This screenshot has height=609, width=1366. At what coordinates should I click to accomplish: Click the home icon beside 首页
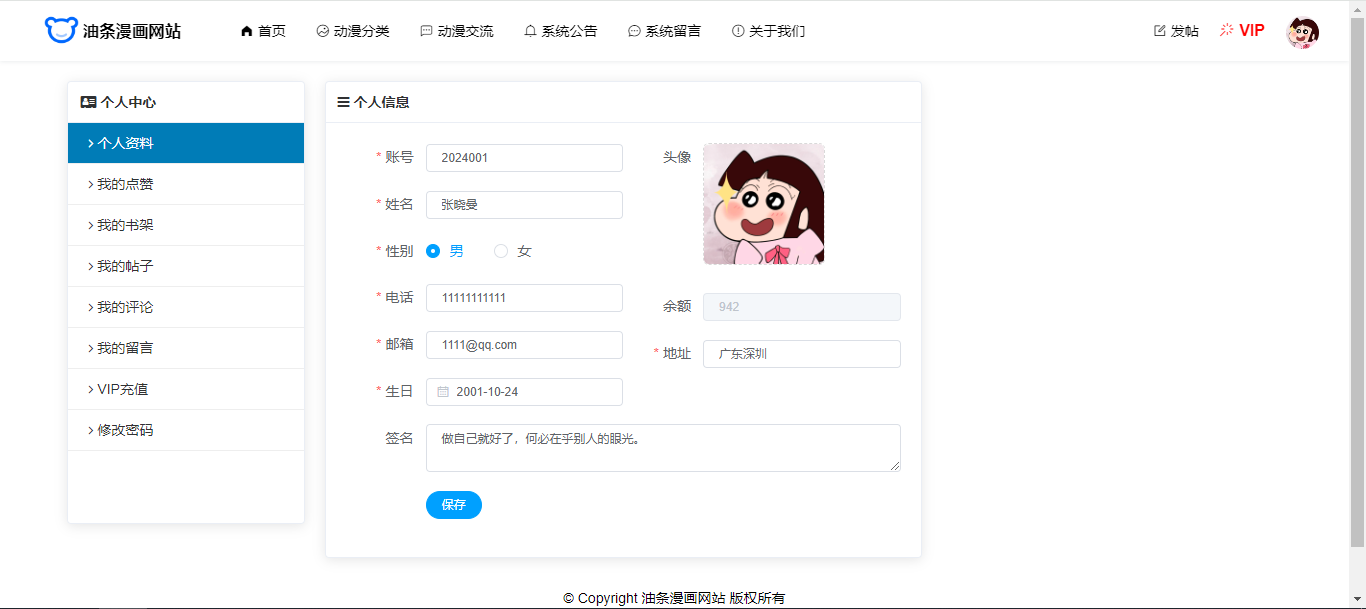247,31
